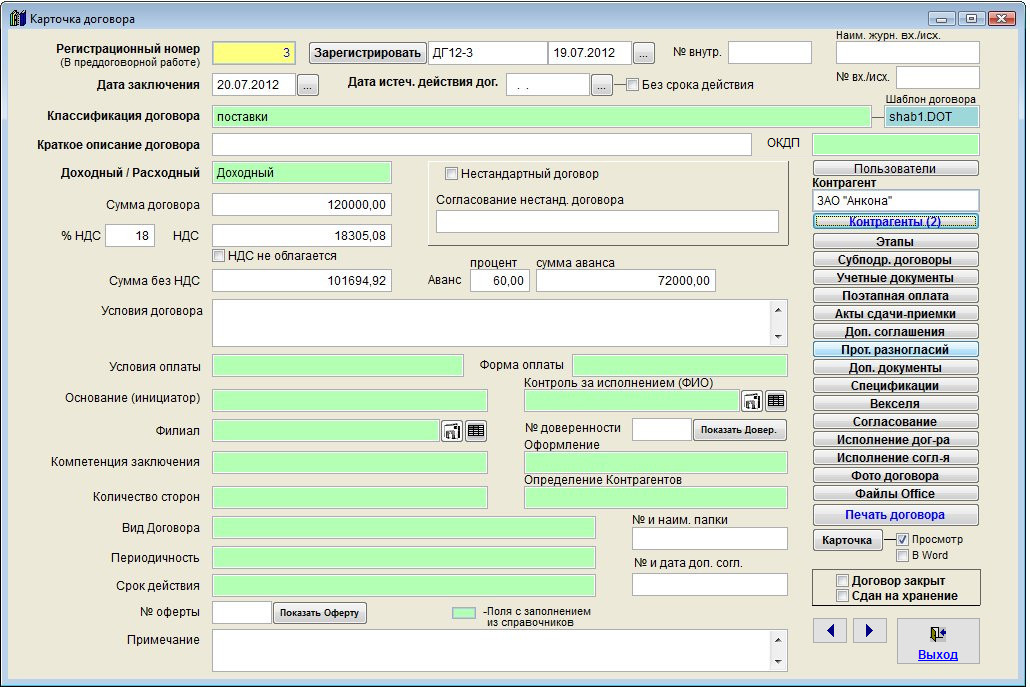The width and height of the screenshot is (1030, 687).
Task: Check the Нестандартный договор checkbox
Action: click(x=451, y=174)
